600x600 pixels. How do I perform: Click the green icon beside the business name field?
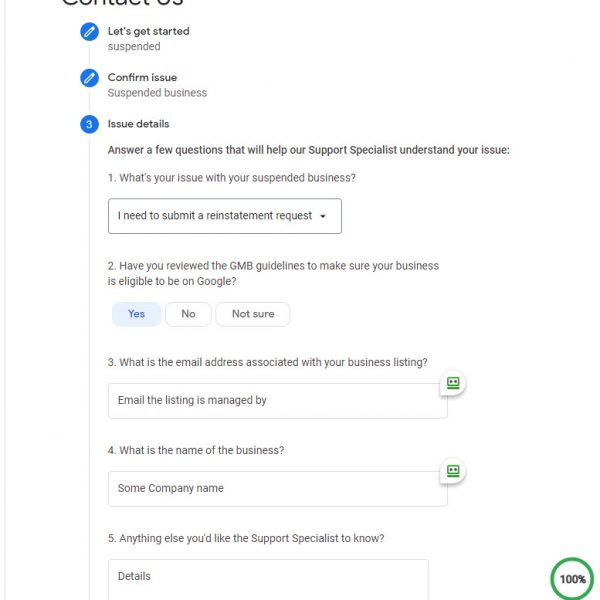[453, 471]
